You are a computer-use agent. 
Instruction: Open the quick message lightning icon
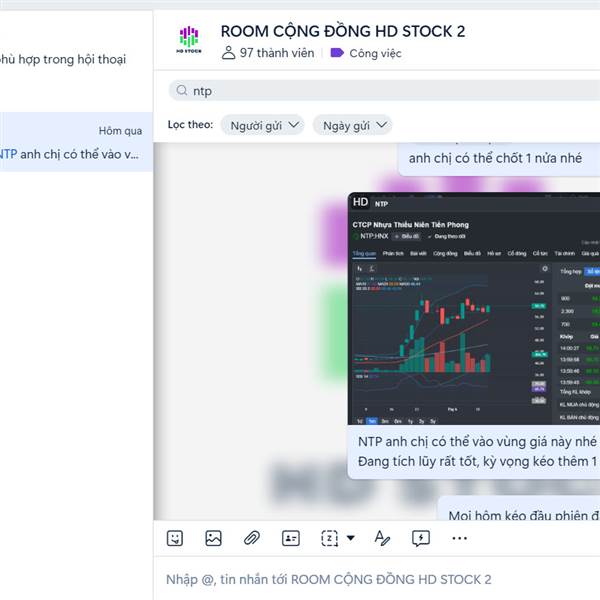click(421, 538)
